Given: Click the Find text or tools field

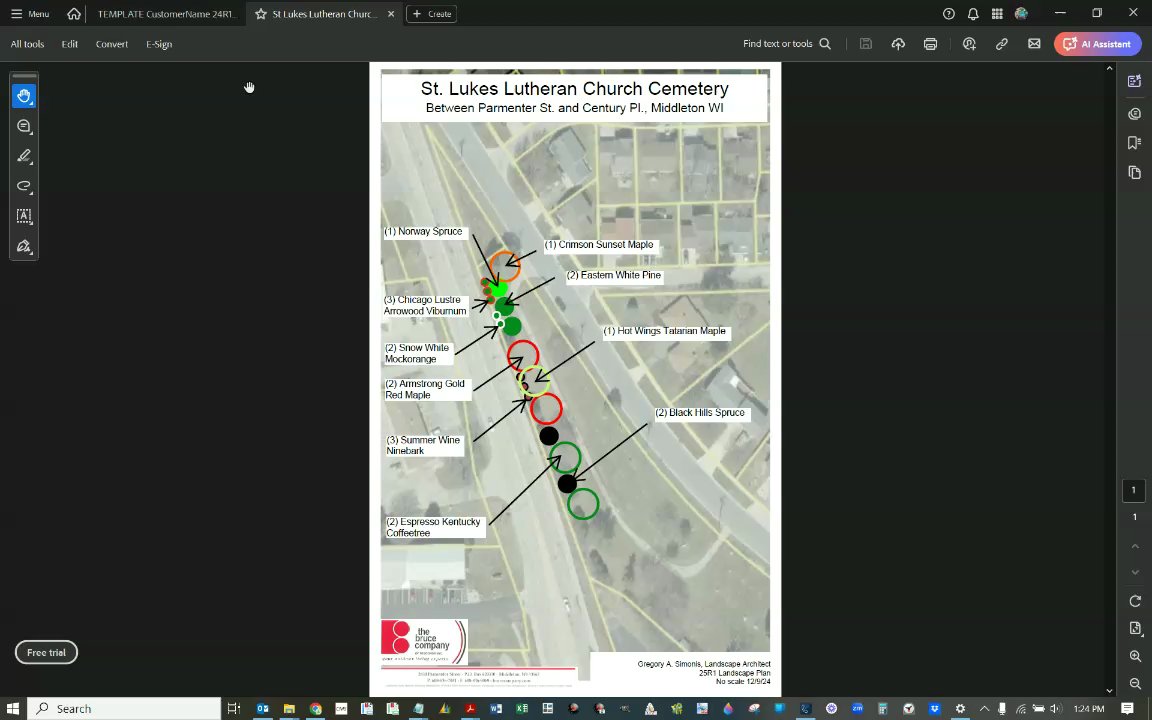Looking at the screenshot, I should 787,44.
